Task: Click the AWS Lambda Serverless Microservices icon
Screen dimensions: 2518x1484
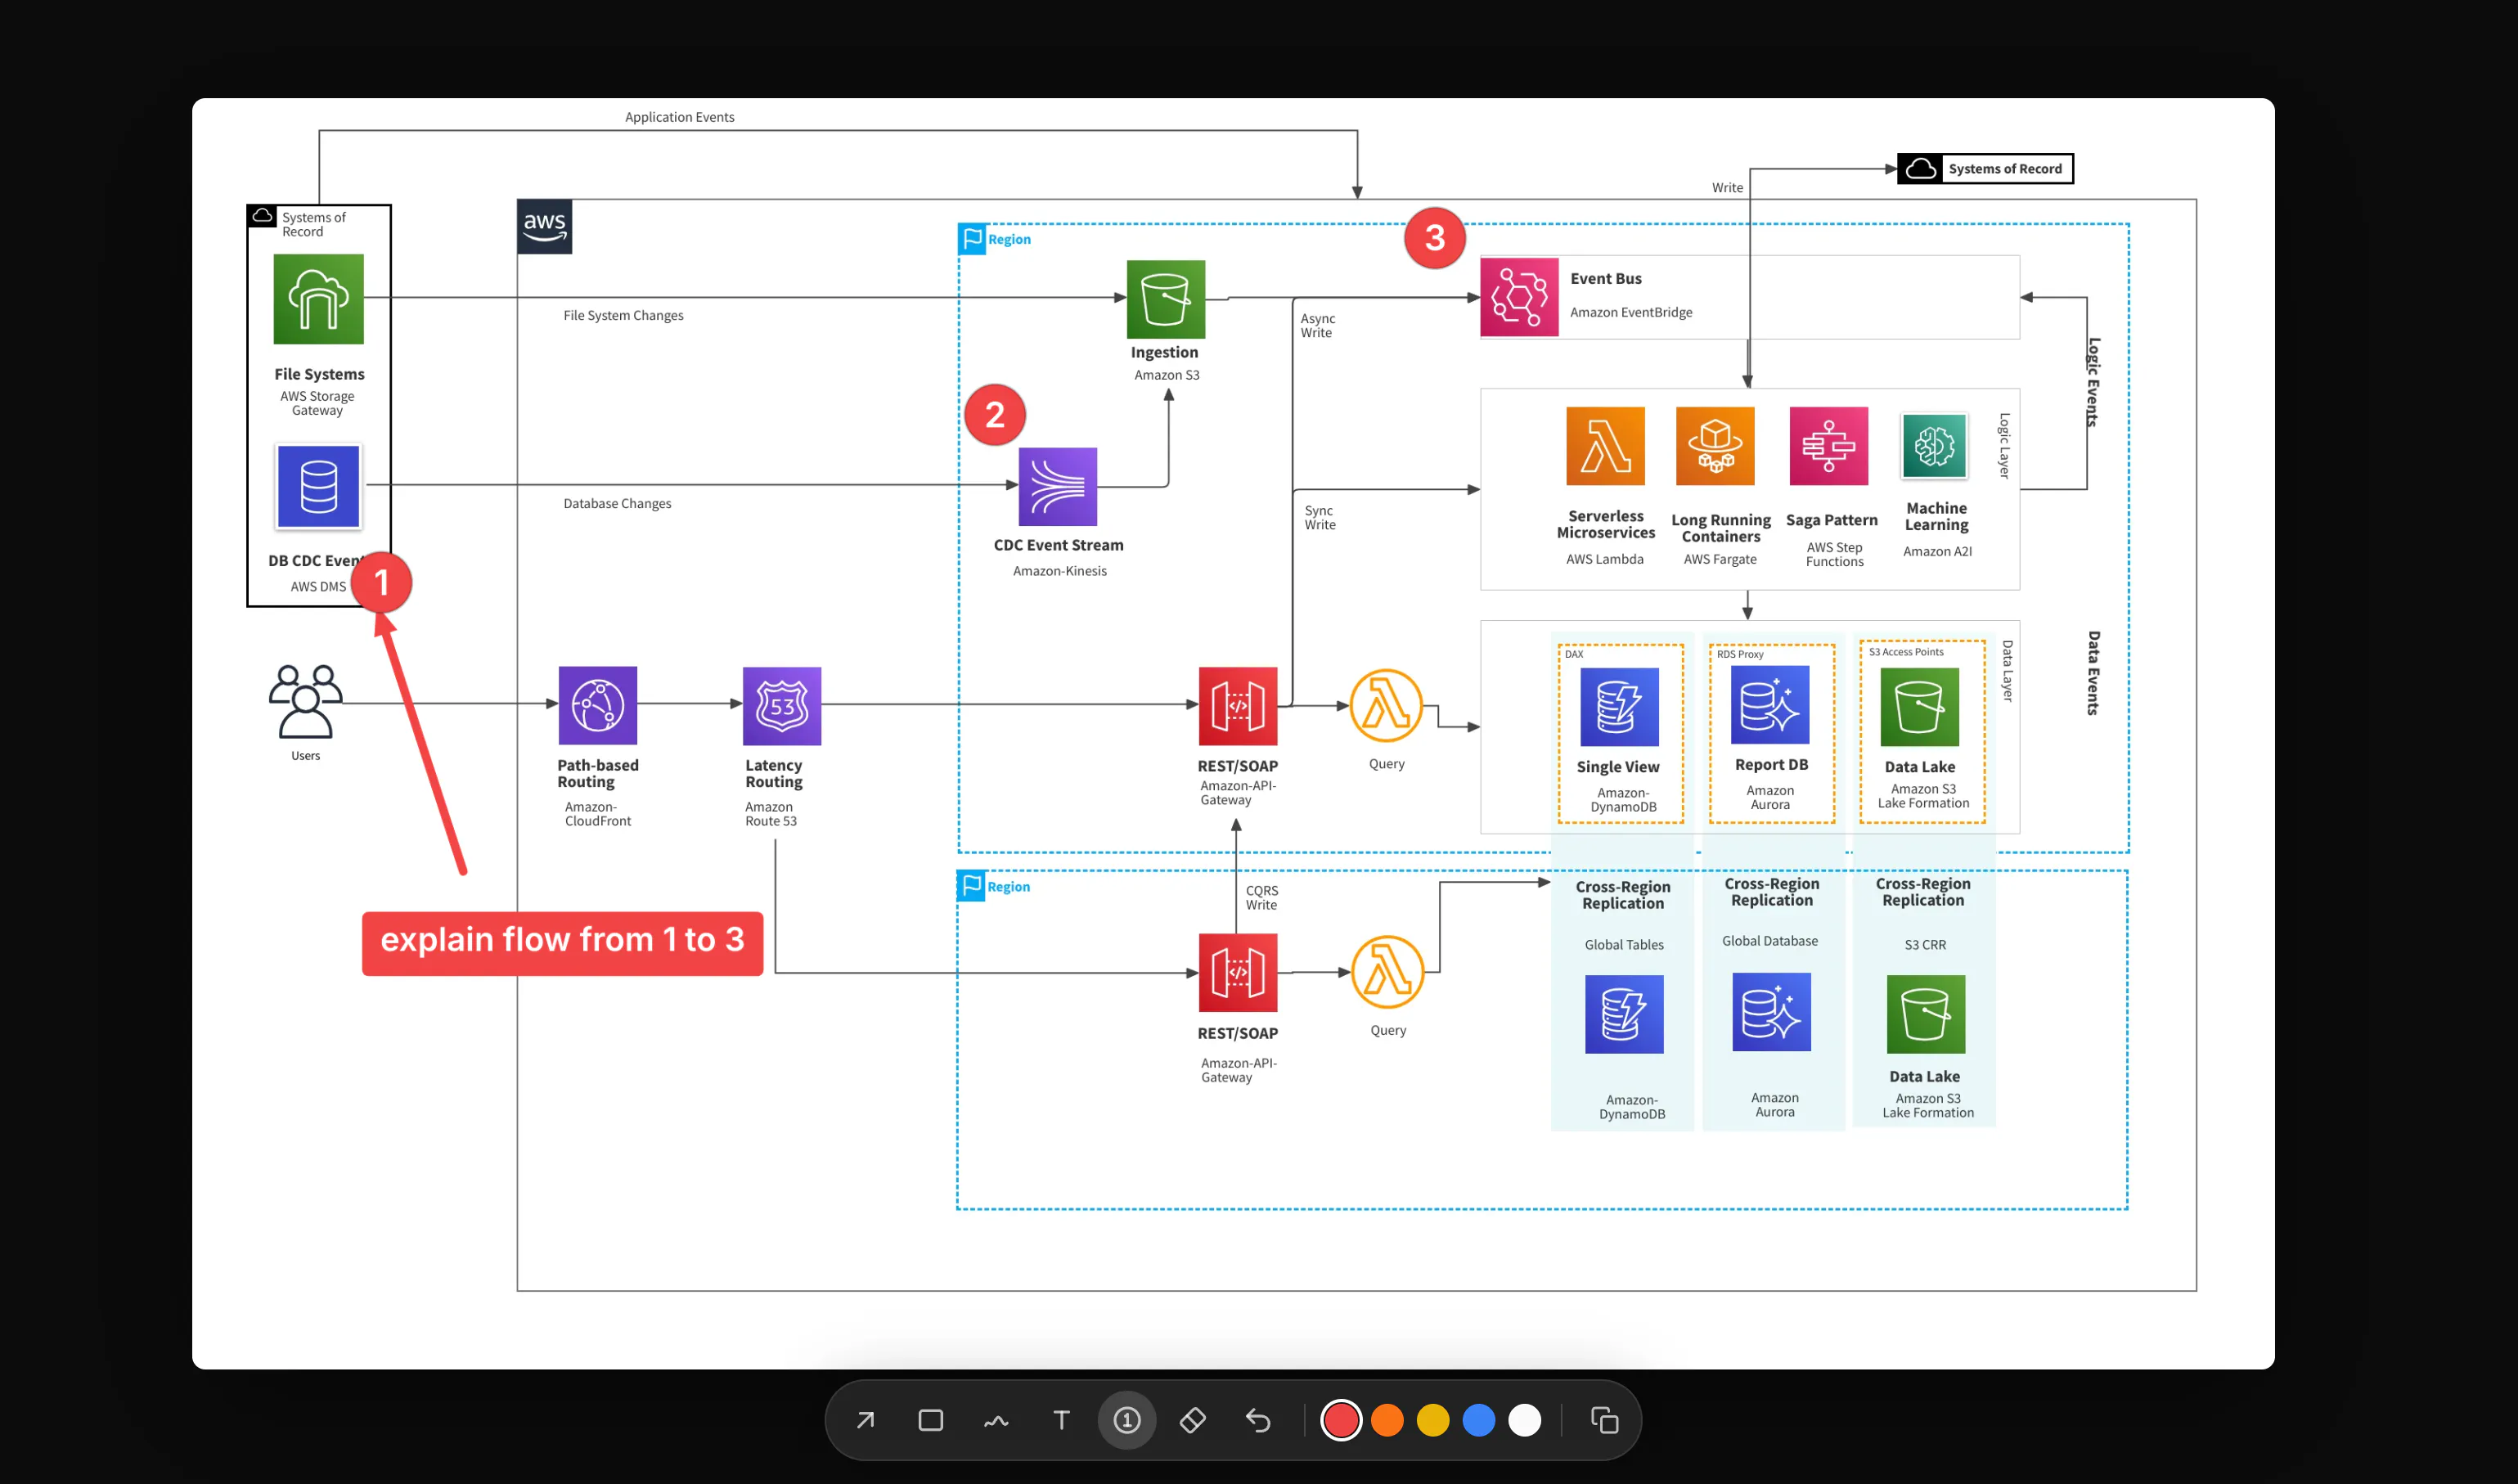Action: (1606, 446)
